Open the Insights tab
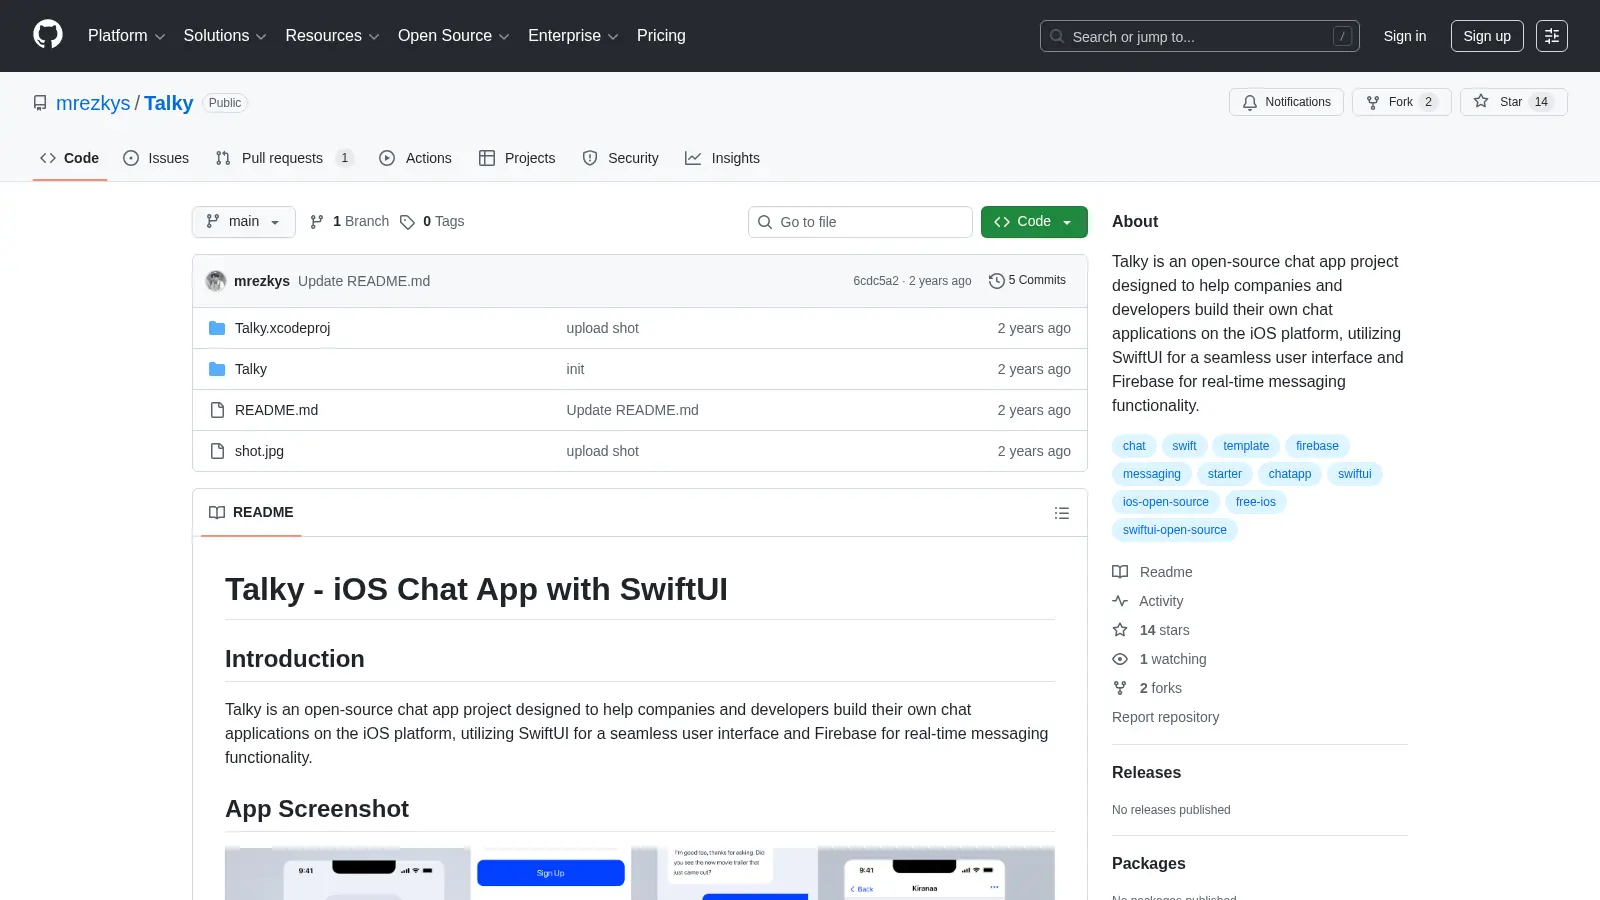The width and height of the screenshot is (1600, 900). 722,158
